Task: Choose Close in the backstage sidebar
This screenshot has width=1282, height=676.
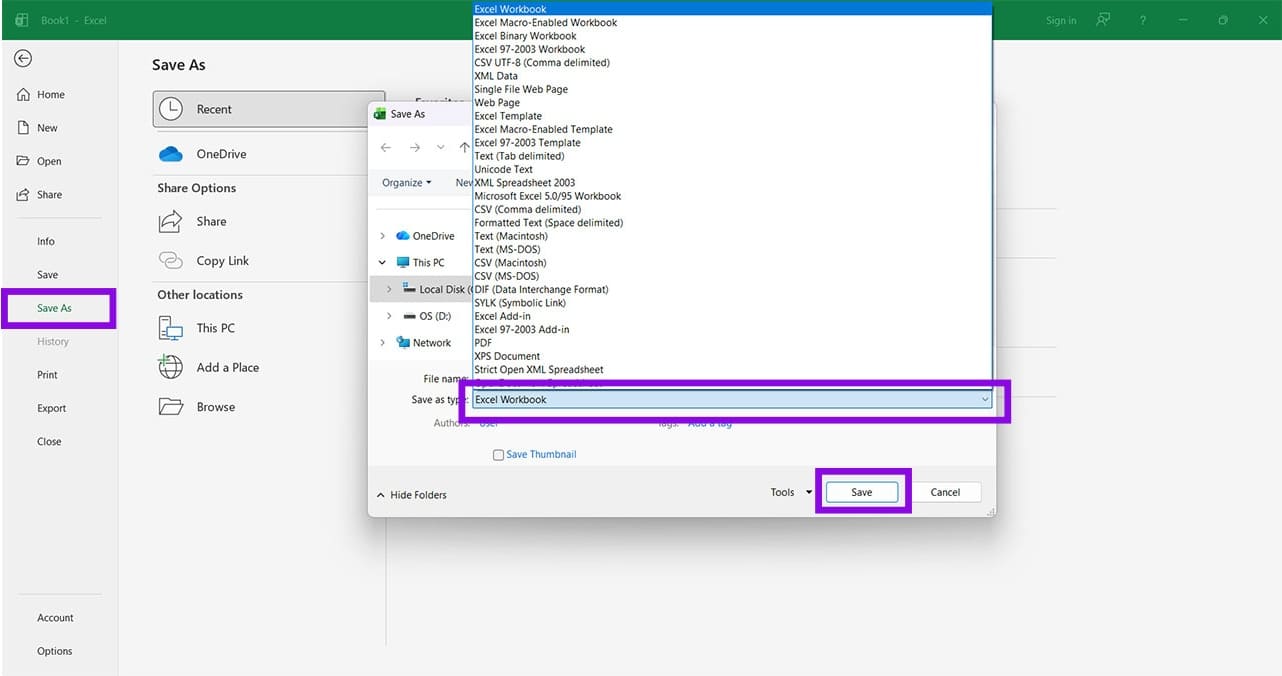Action: pos(49,441)
